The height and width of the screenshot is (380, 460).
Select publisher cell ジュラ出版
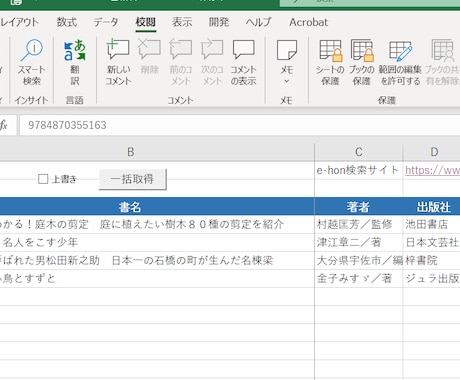[x=432, y=278]
